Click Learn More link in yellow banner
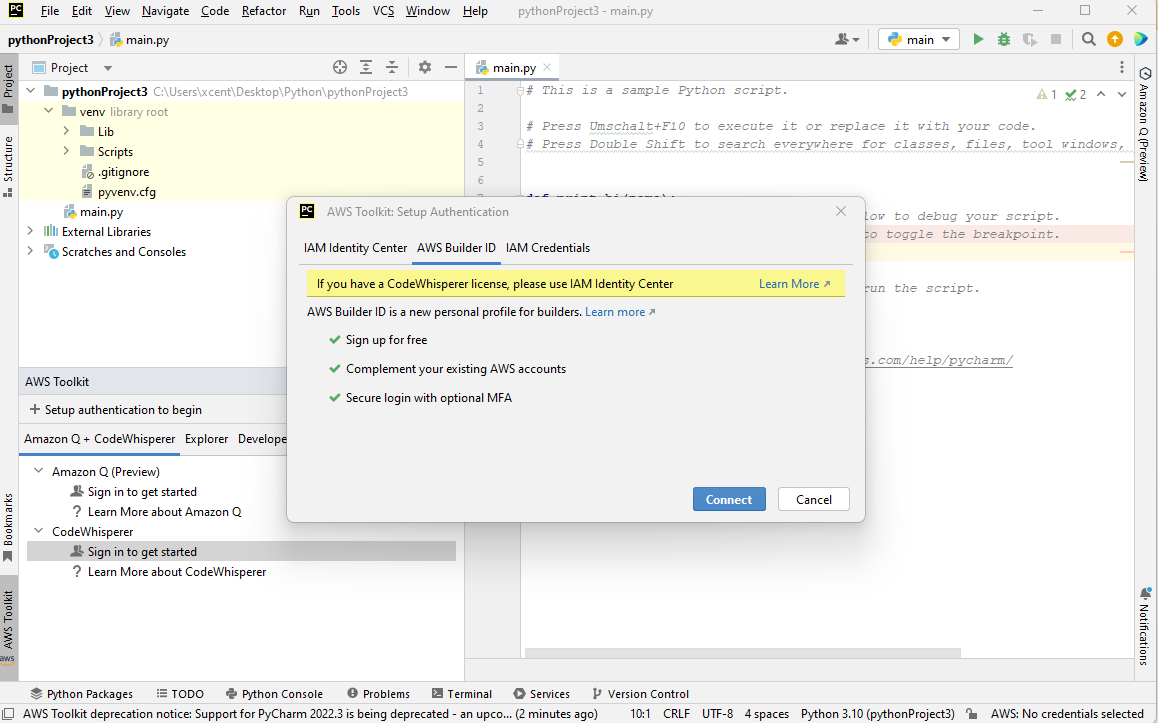The image size is (1158, 723). (x=794, y=284)
